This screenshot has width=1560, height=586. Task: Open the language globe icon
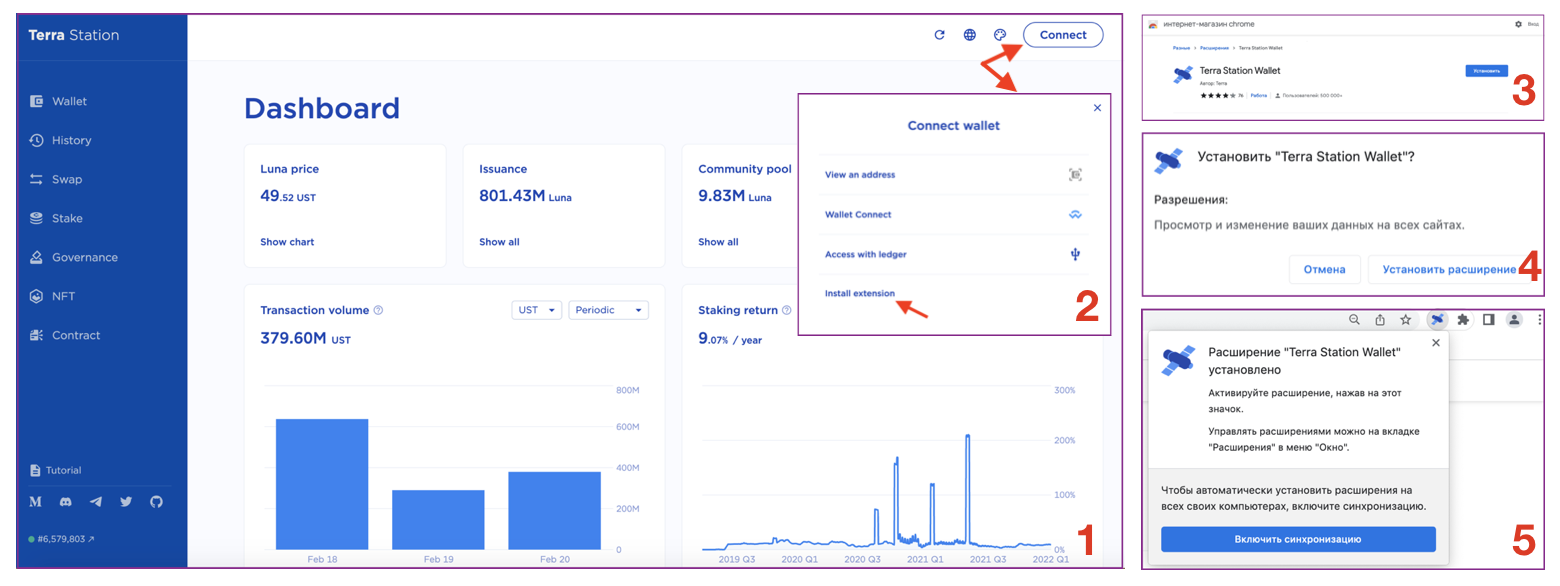coord(969,35)
